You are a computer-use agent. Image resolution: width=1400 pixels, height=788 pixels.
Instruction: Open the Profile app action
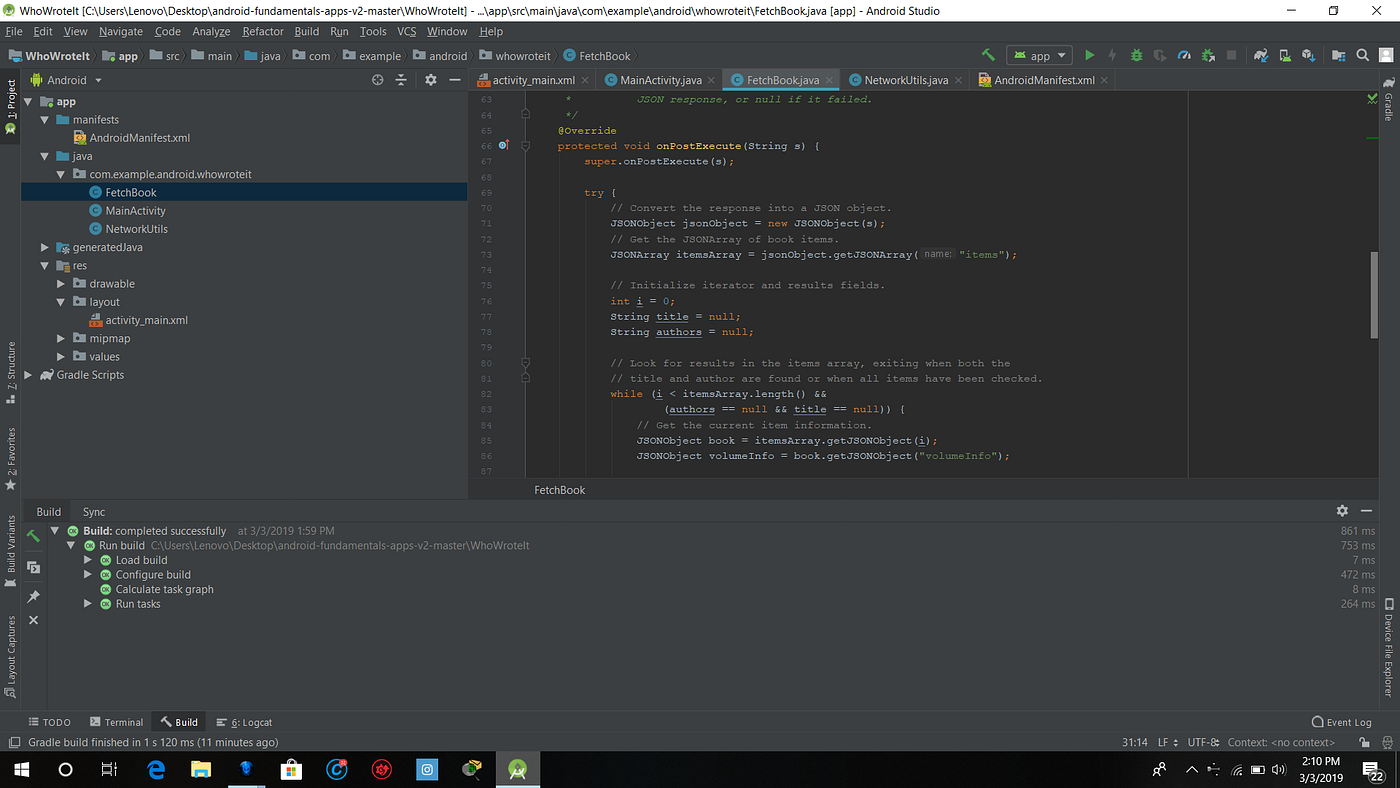coord(1184,56)
